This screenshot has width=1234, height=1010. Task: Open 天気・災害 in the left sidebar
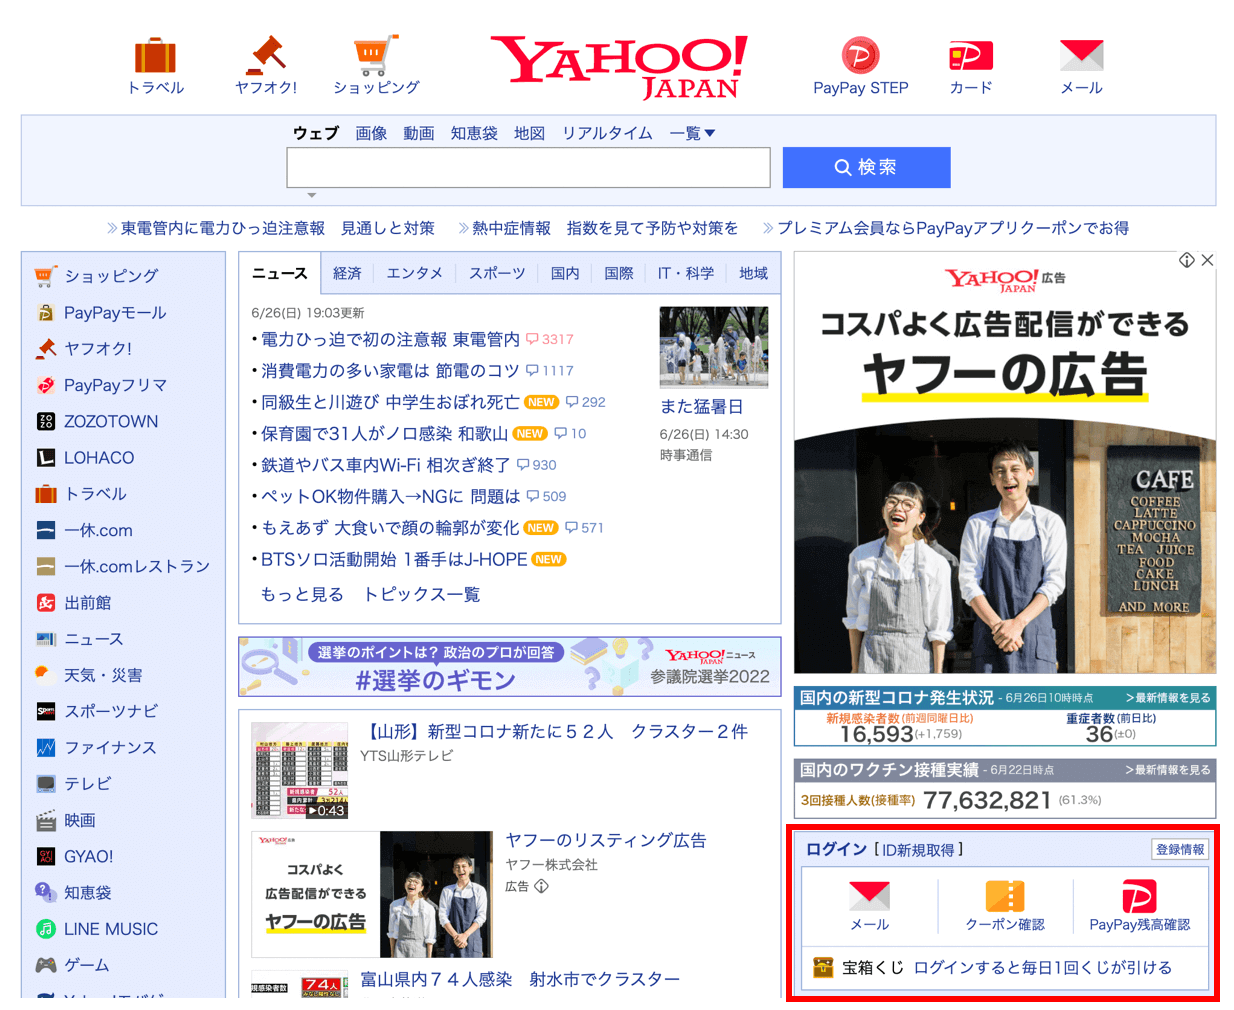(103, 676)
